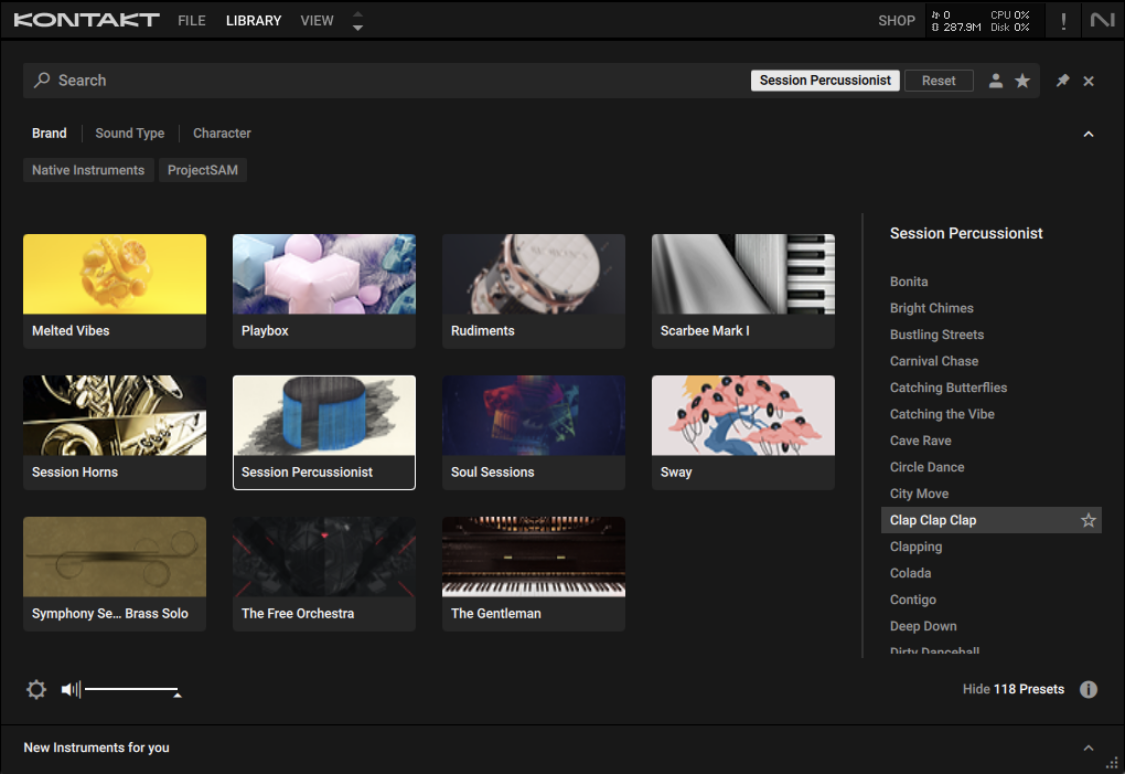This screenshot has height=774, width=1125.
Task: Hide the 118 Presets list
Action: point(1013,689)
